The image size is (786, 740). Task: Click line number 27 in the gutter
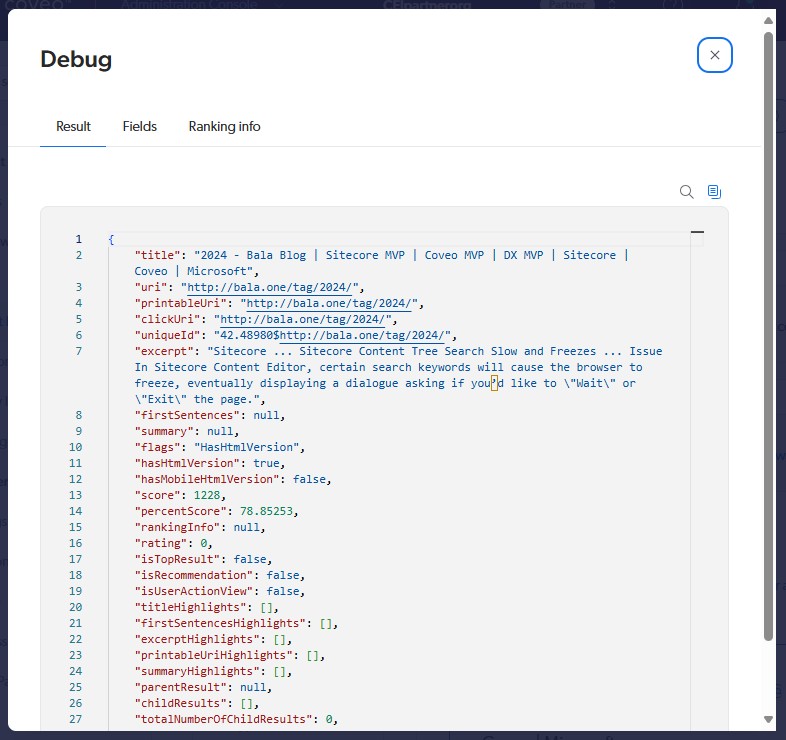pyautogui.click(x=75, y=719)
